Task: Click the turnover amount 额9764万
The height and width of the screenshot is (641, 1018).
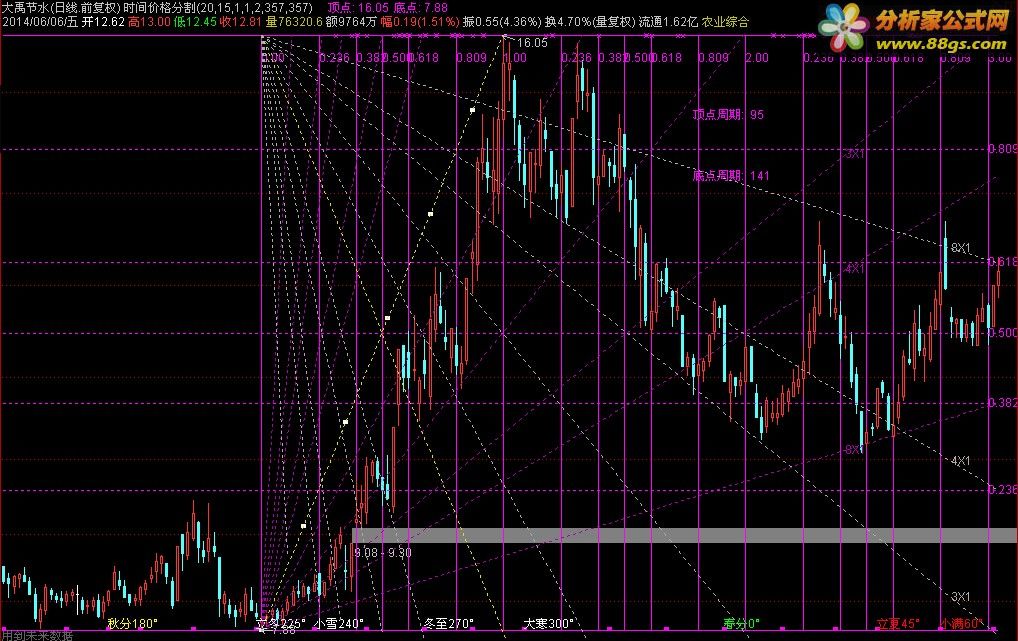Action: click(351, 22)
